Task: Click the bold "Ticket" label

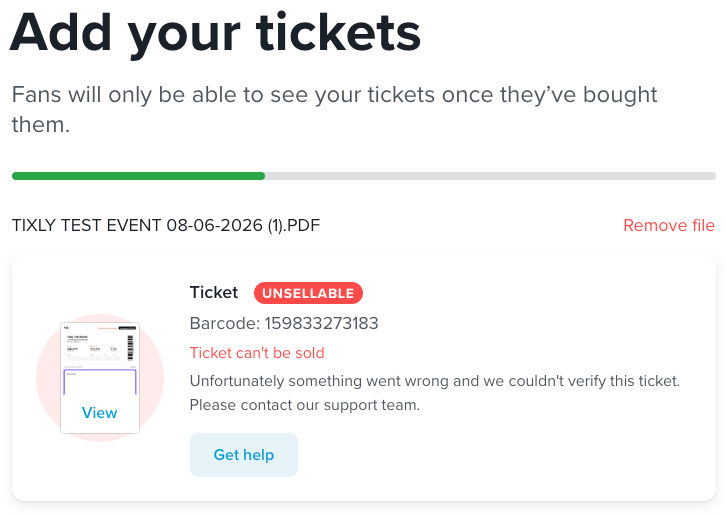Action: point(214,293)
